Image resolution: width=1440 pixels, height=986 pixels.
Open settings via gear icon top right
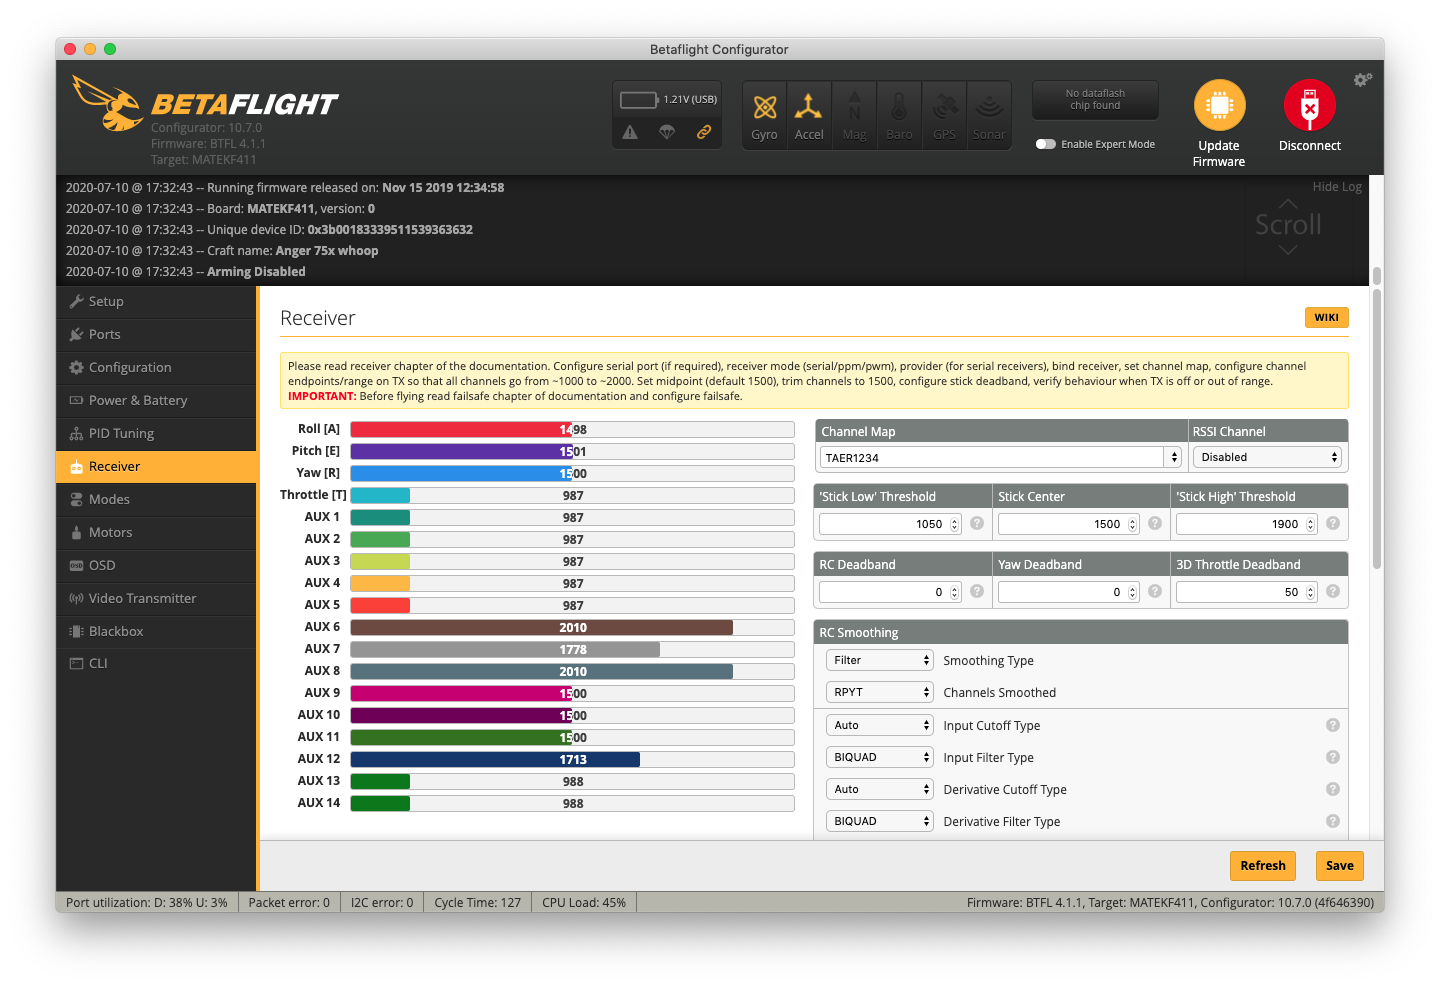(x=1362, y=79)
